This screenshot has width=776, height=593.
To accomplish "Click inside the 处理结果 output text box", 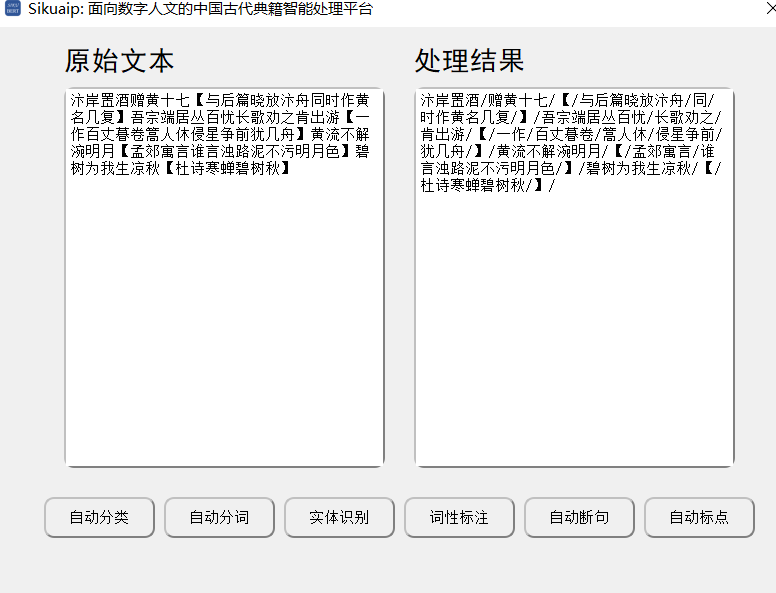I will pyautogui.click(x=574, y=320).
